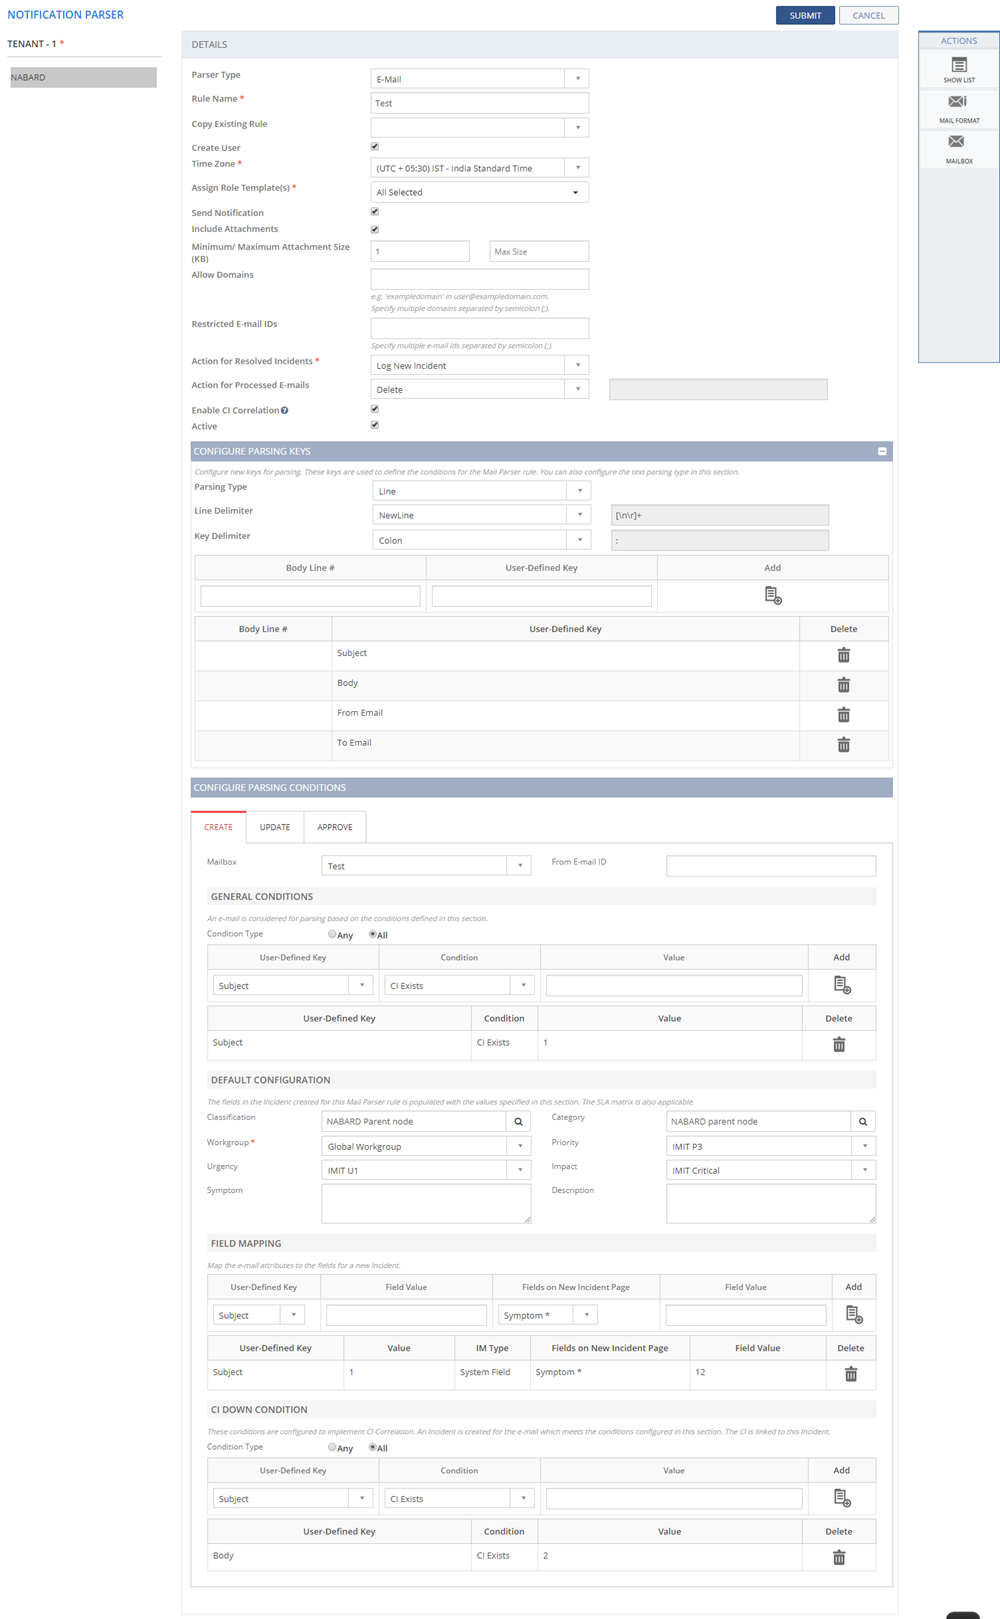The height and width of the screenshot is (1619, 1000).
Task: Delete the Subject parsing key row
Action: coord(843,655)
